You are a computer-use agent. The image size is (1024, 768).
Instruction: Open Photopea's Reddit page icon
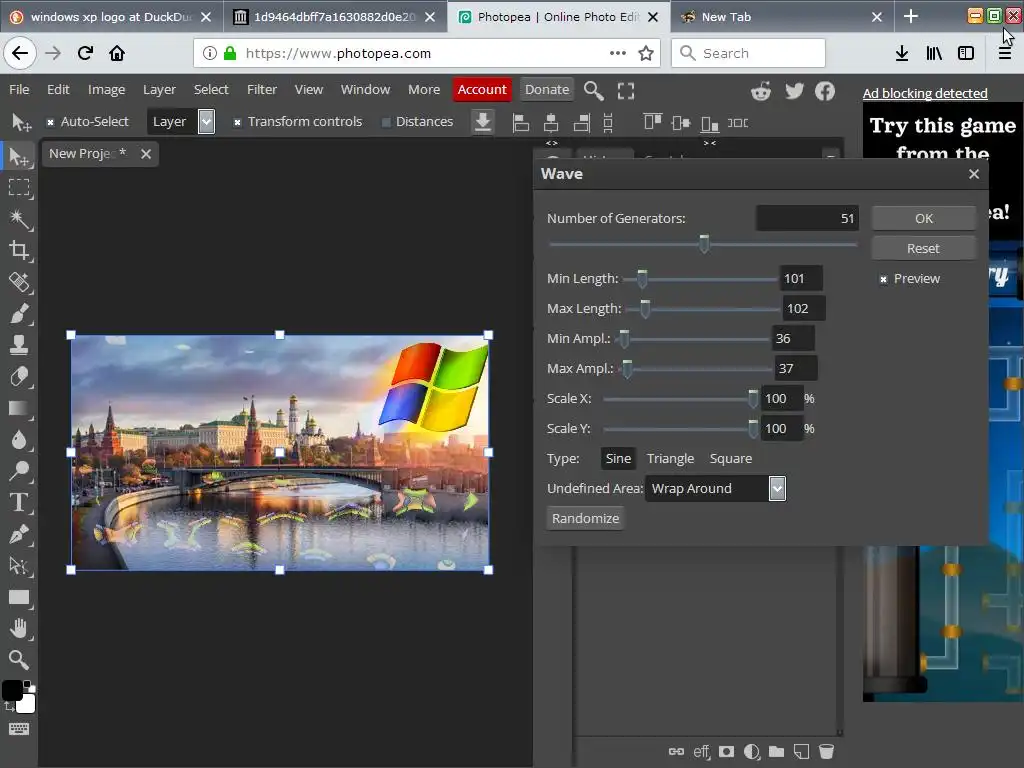(x=761, y=91)
